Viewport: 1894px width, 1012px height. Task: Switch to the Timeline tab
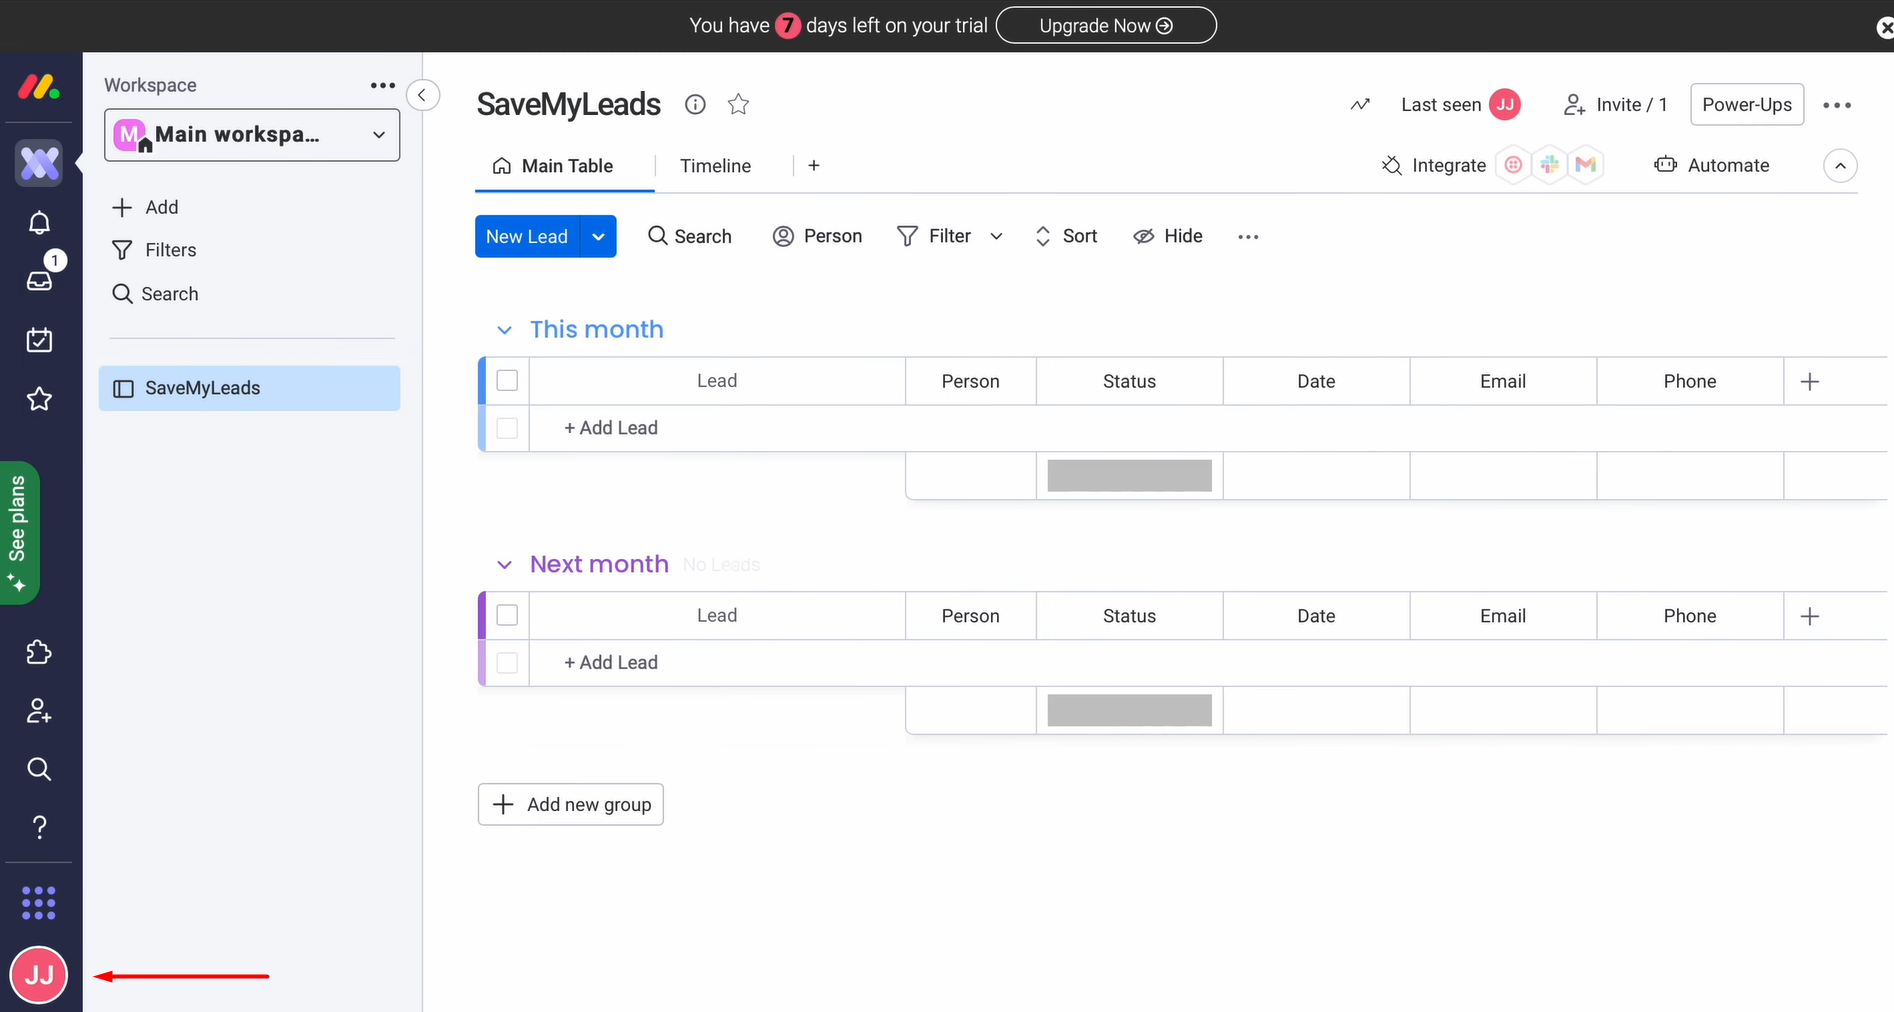click(715, 166)
